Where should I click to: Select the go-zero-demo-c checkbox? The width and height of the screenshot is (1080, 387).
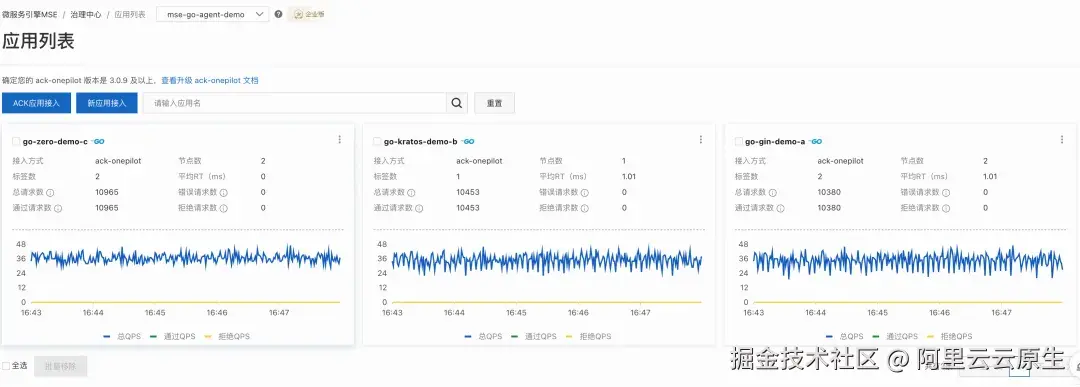pos(16,141)
